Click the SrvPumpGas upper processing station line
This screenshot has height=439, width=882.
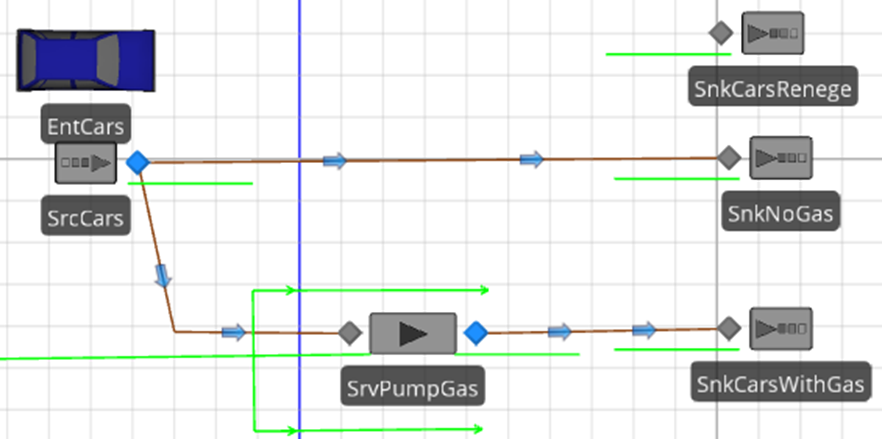(x=371, y=290)
